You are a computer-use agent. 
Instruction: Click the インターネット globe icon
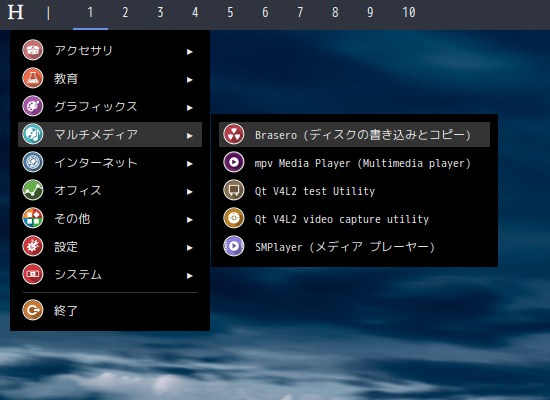[33, 162]
